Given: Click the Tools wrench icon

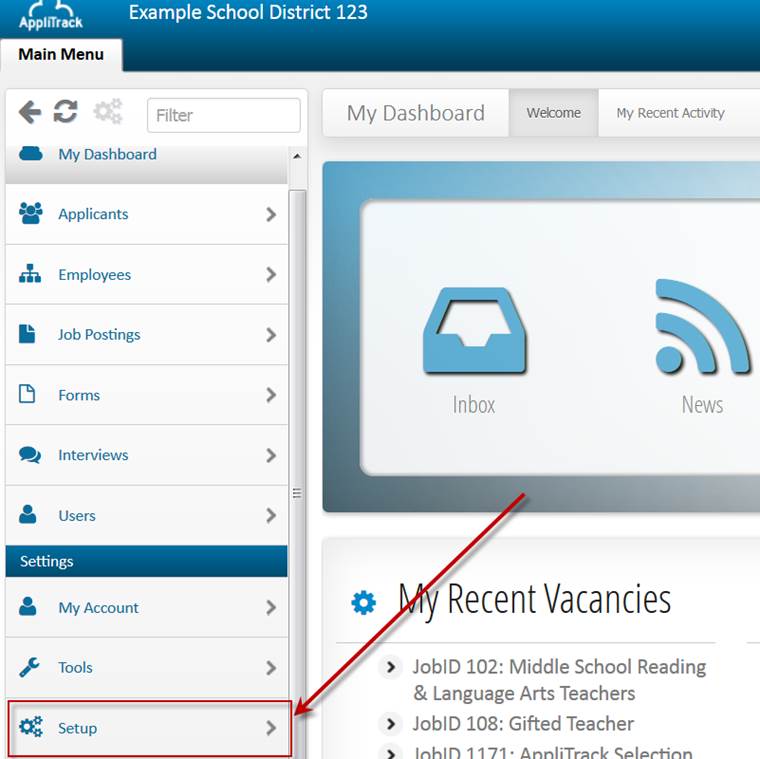Looking at the screenshot, I should pyautogui.click(x=29, y=667).
